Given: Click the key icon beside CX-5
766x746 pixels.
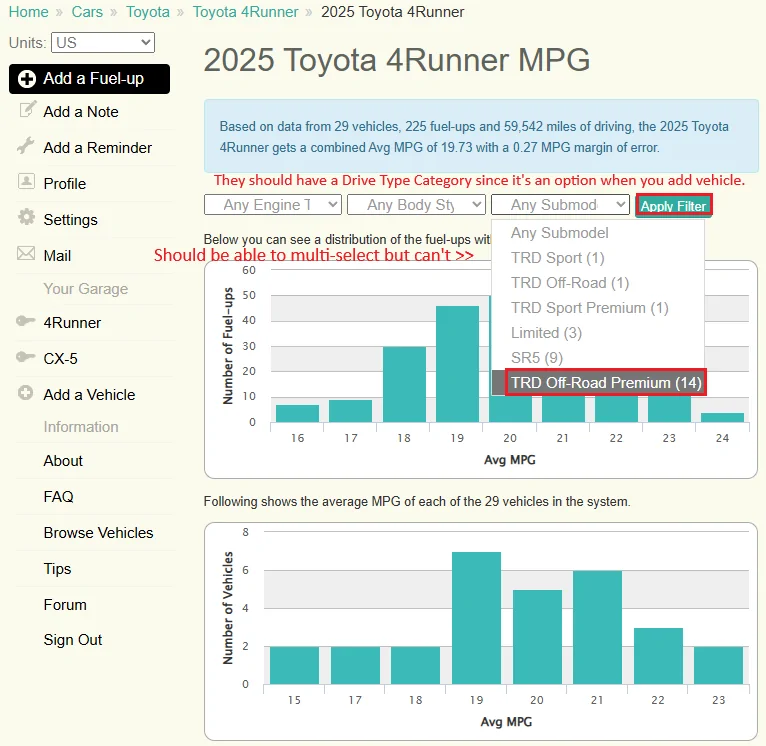Looking at the screenshot, I should point(25,357).
